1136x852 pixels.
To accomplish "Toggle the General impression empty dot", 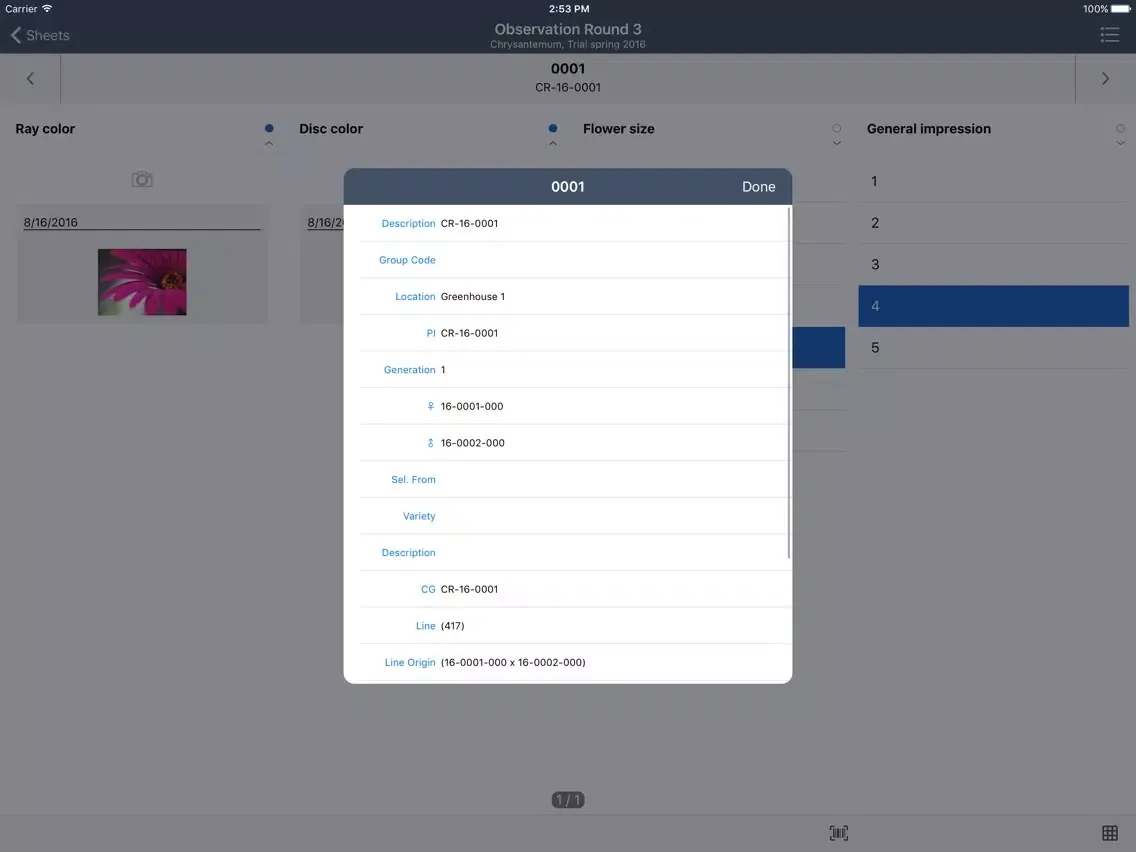I will click(1121, 128).
